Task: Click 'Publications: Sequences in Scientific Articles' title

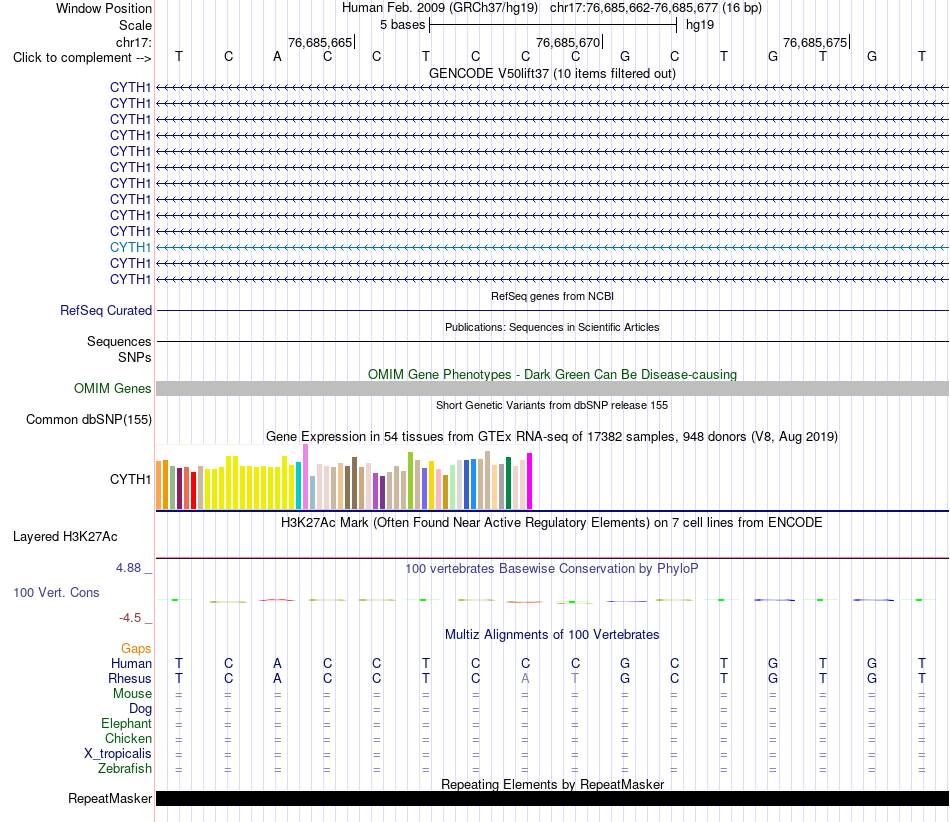Action: click(552, 327)
